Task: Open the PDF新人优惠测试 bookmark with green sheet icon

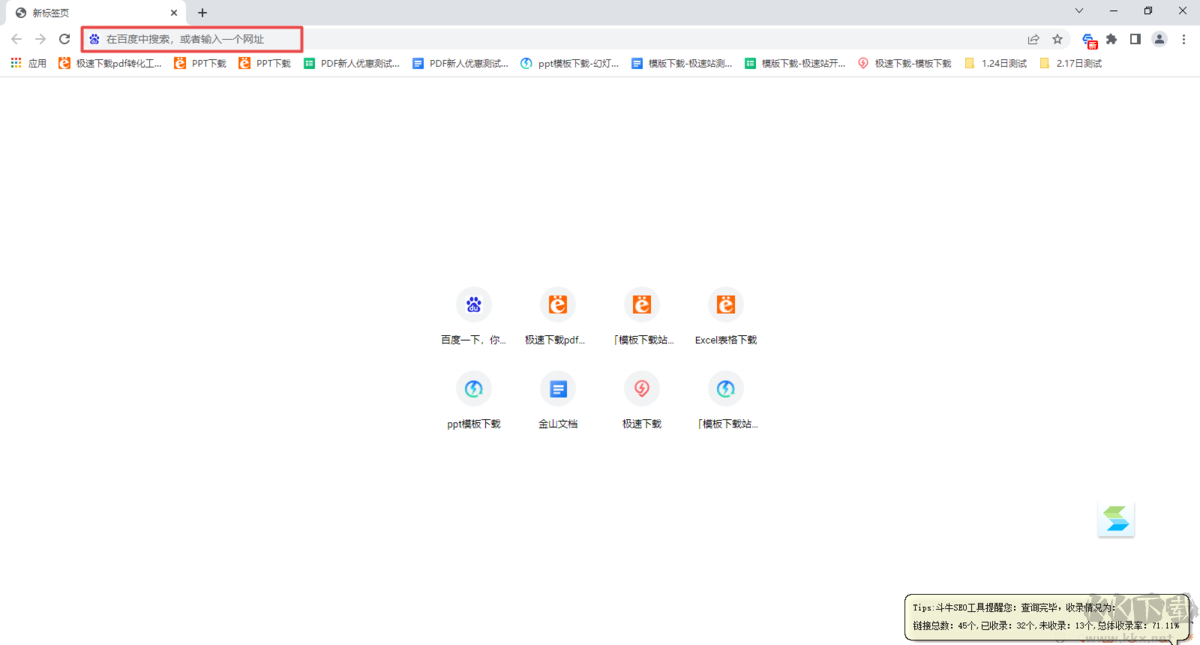Action: click(x=351, y=63)
